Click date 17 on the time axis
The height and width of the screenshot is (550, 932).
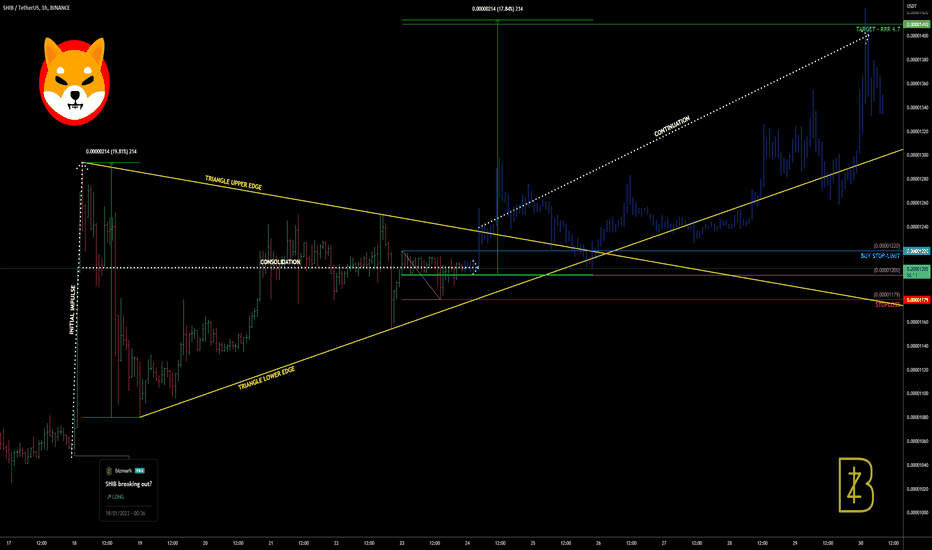pyautogui.click(x=8, y=543)
